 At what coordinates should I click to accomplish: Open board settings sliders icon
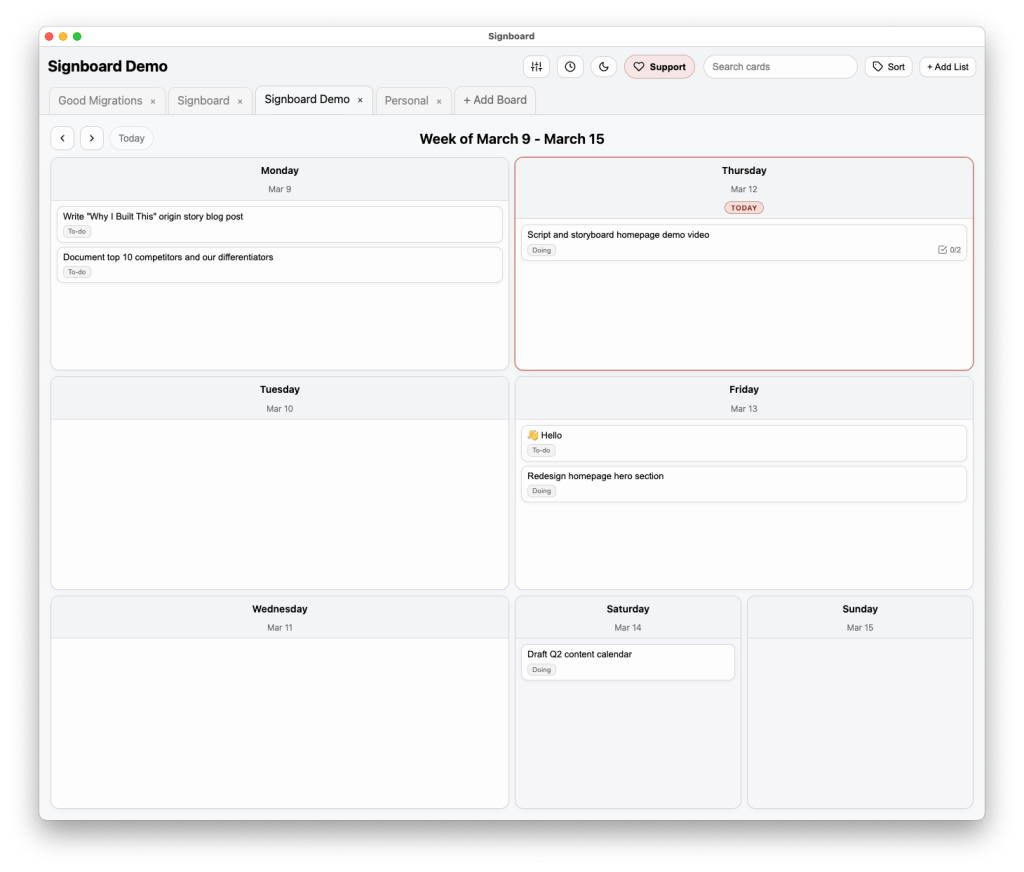coord(536,67)
